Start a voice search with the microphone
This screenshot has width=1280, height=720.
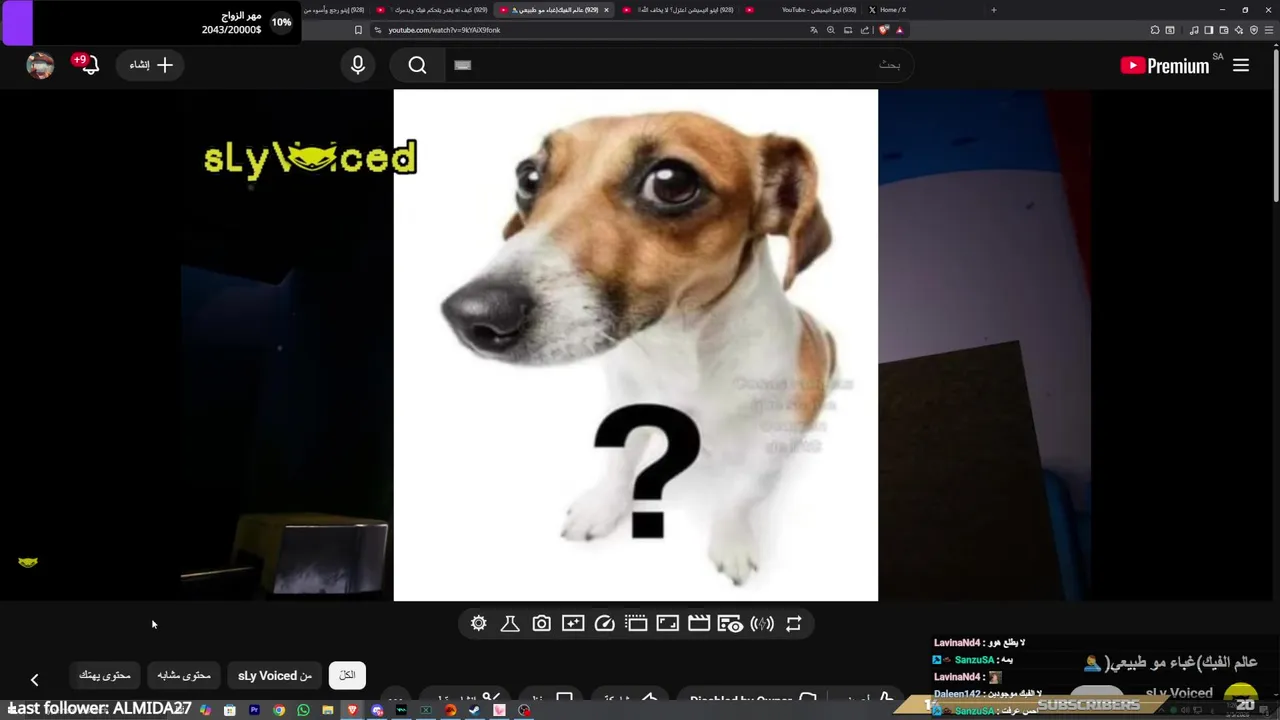click(x=358, y=65)
